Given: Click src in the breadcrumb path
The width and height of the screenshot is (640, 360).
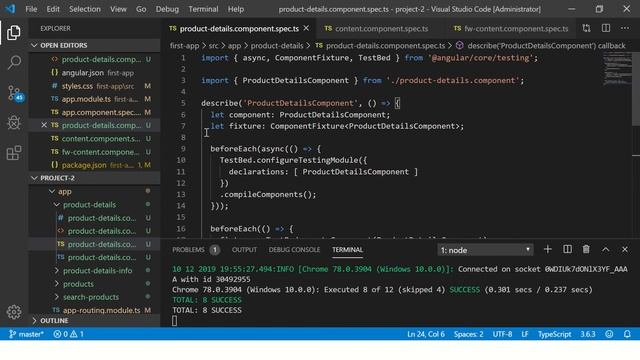Looking at the screenshot, I should (213, 46).
